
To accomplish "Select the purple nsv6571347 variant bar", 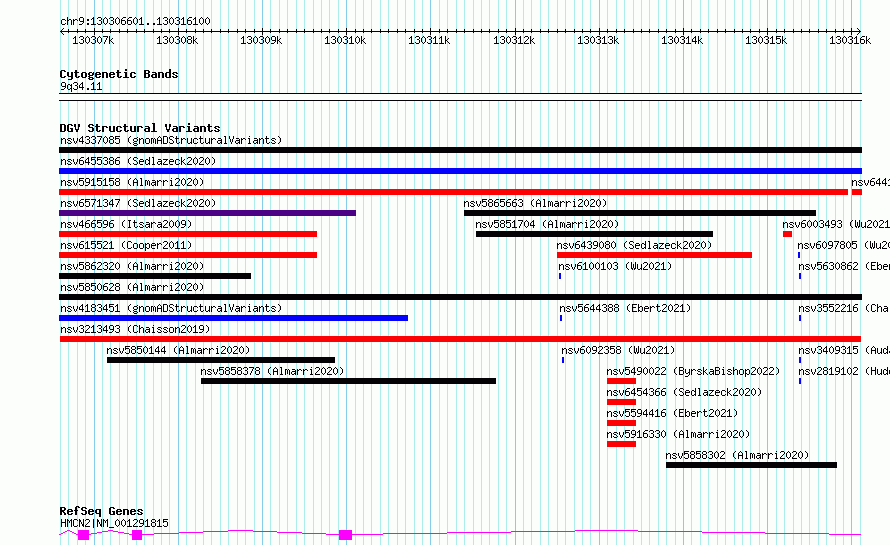I will click(207, 213).
